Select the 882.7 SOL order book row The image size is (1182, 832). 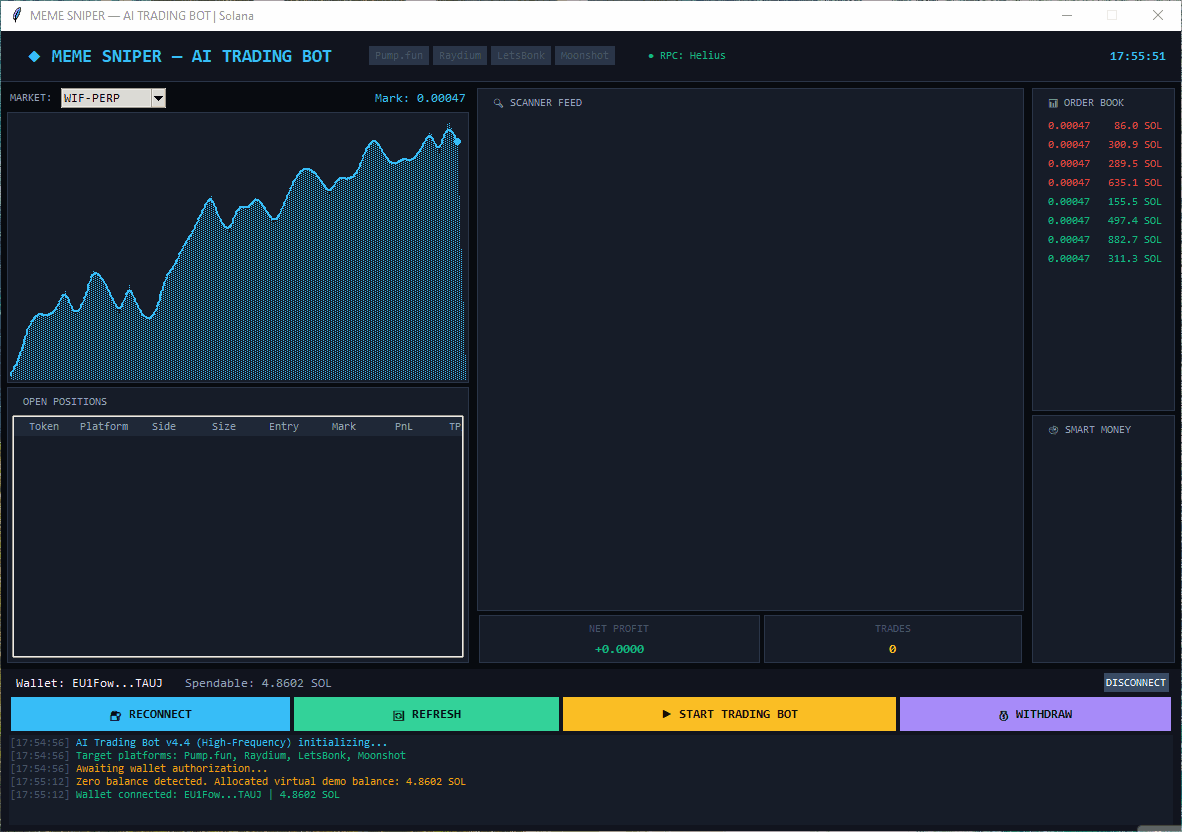point(1104,240)
